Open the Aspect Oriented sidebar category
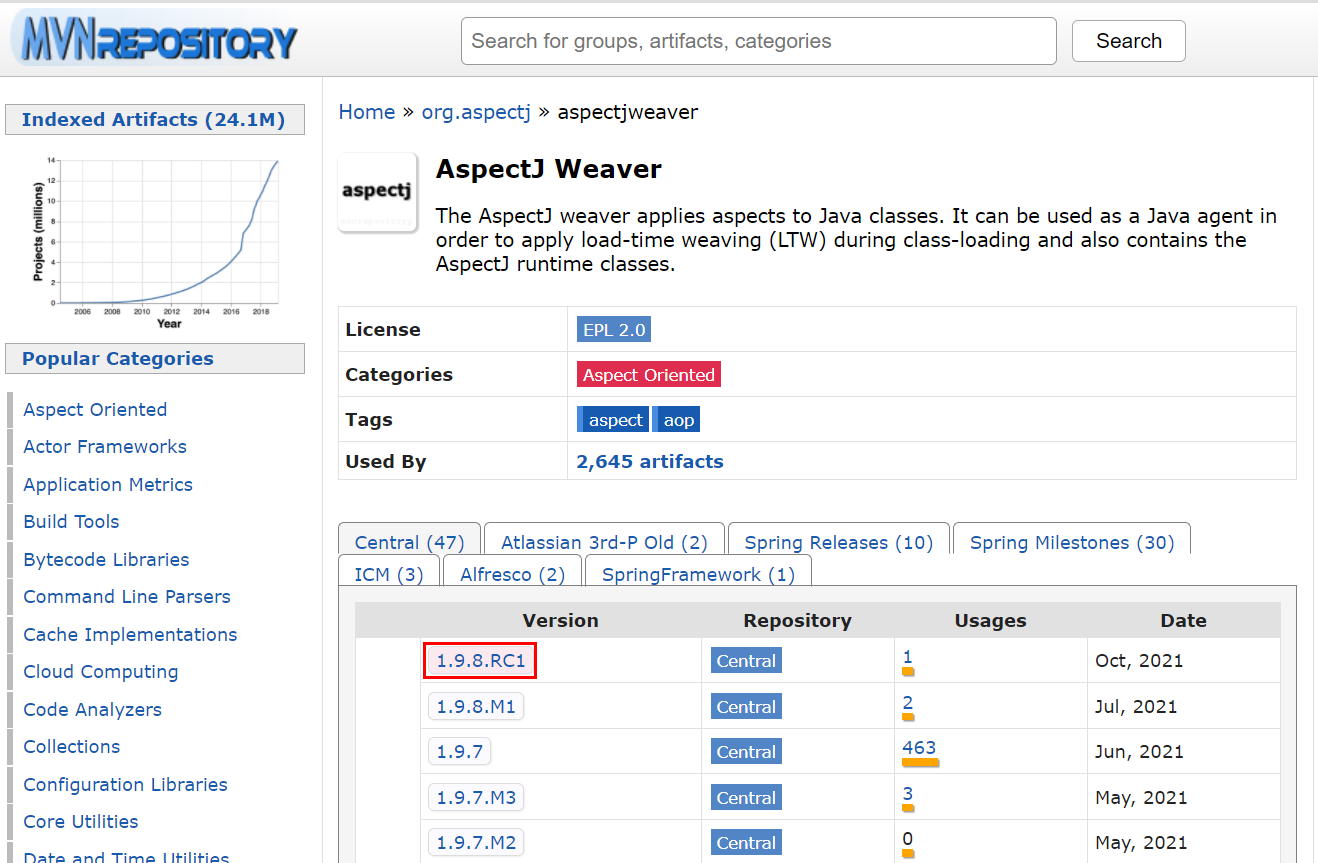Image resolution: width=1318 pixels, height=863 pixels. [x=95, y=410]
